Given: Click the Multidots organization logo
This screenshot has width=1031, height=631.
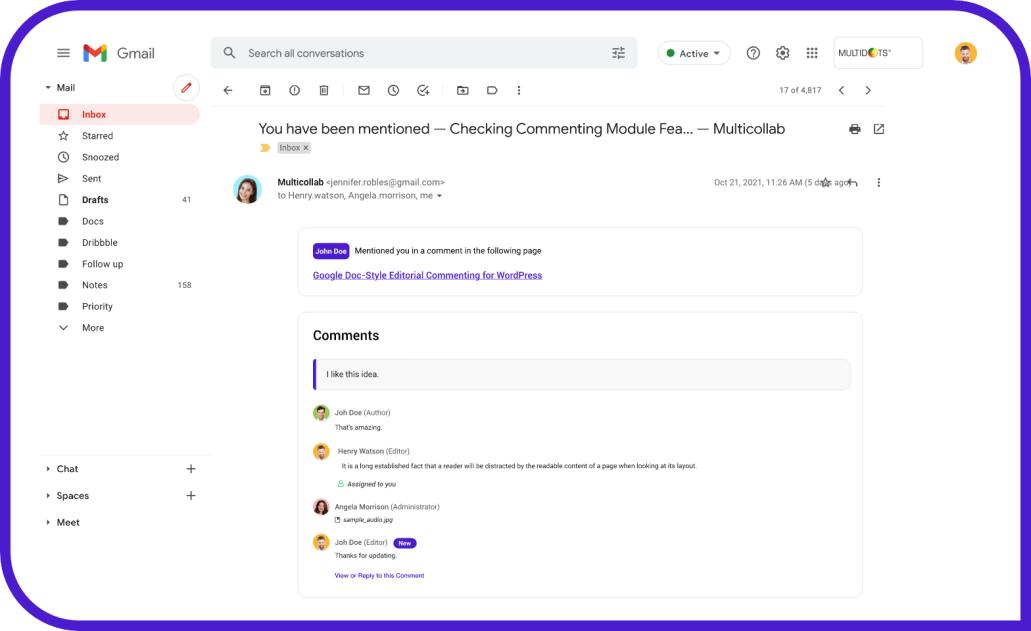Looking at the screenshot, I should point(878,53).
